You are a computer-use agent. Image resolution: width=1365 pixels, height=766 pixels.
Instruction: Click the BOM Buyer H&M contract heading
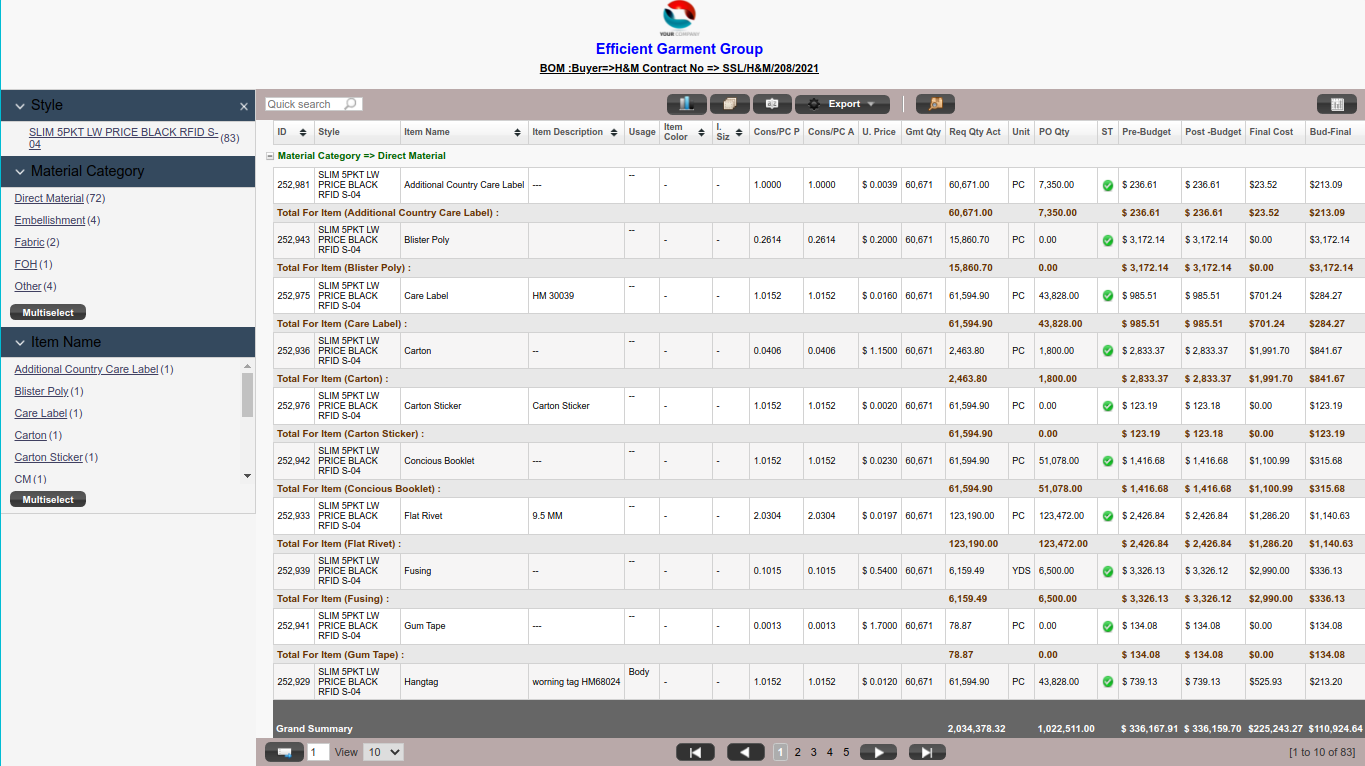tap(679, 69)
